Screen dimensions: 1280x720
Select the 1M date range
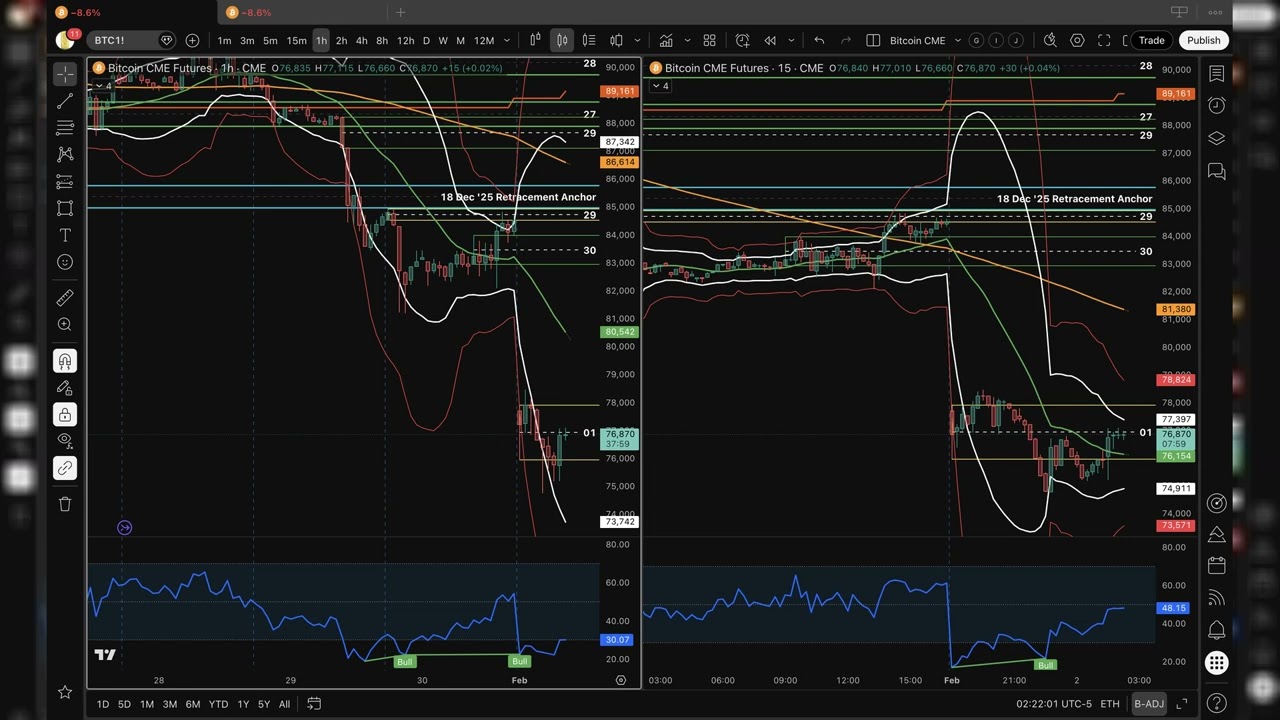coord(147,704)
